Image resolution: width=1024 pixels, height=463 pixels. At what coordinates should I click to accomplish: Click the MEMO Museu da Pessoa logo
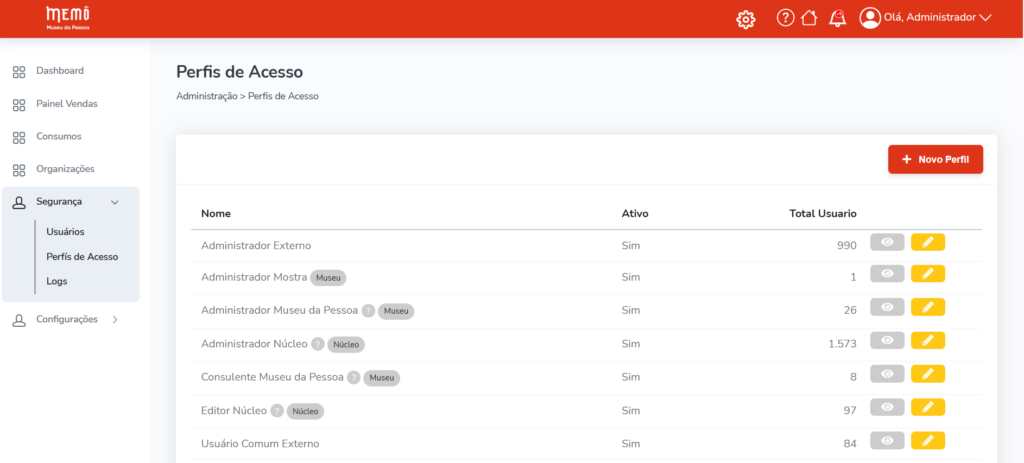[68, 17]
